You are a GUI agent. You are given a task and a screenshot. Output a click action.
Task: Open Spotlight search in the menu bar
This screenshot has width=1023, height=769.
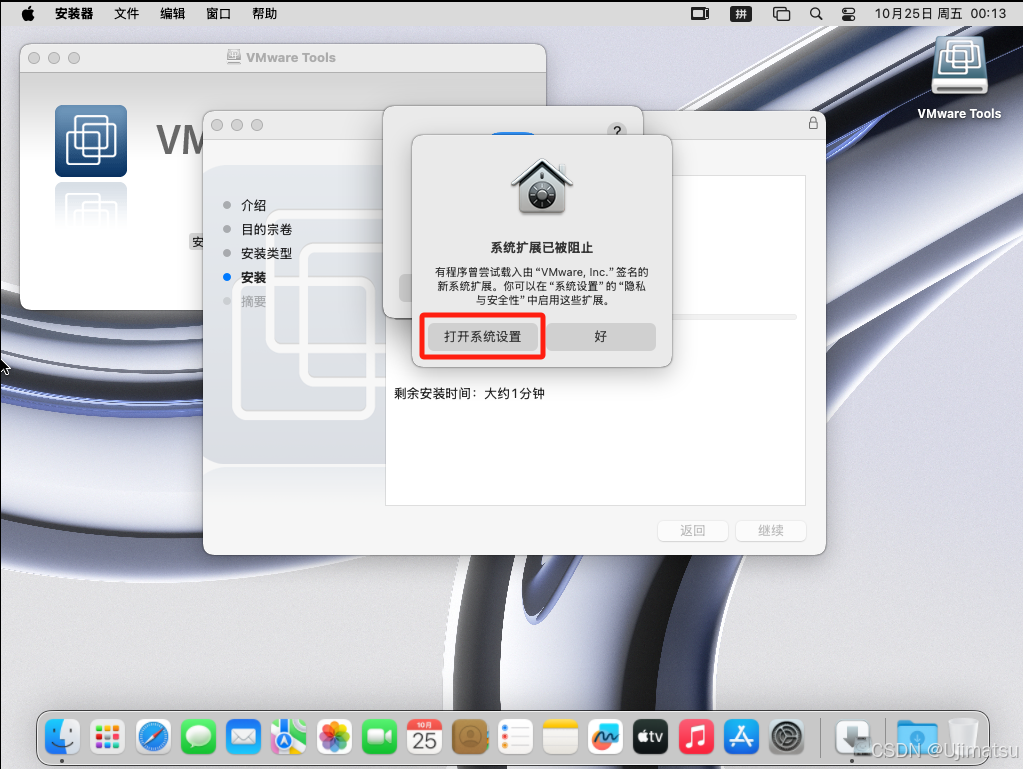tap(816, 14)
